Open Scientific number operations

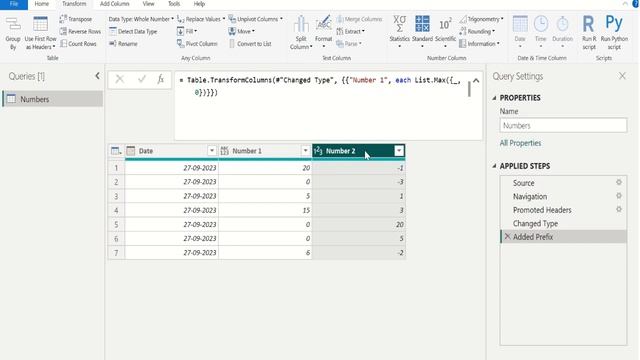[445, 32]
